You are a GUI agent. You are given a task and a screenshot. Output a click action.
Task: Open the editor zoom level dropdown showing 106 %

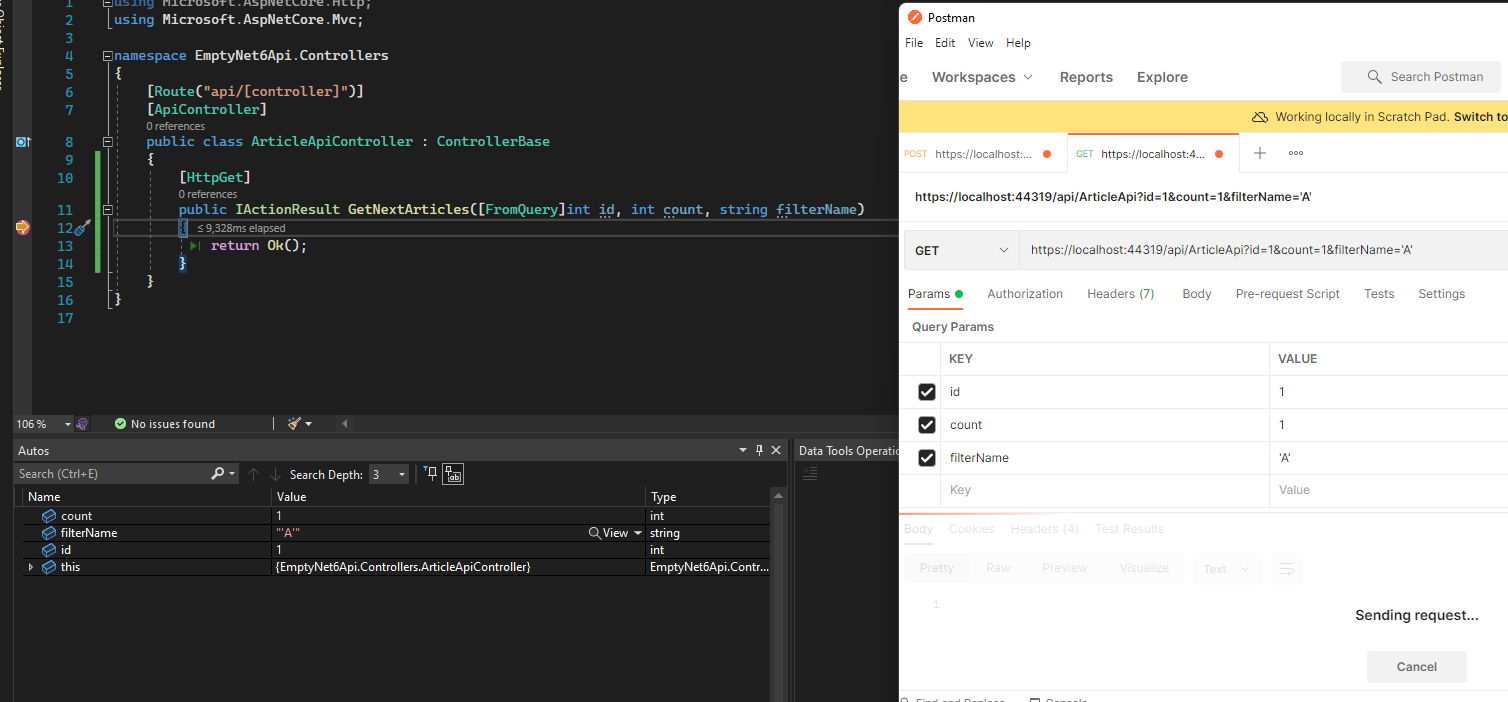[x=44, y=424]
